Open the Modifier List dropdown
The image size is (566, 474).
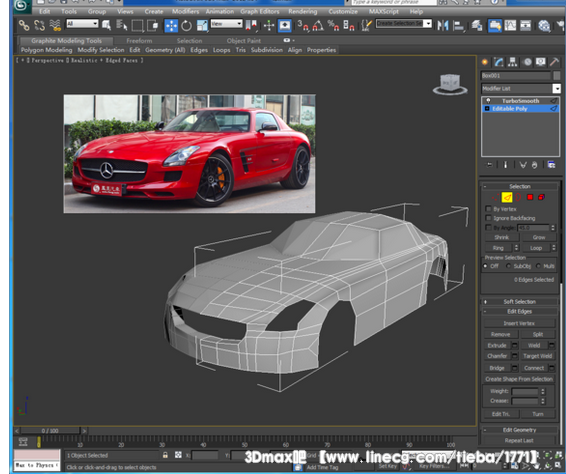[556, 88]
